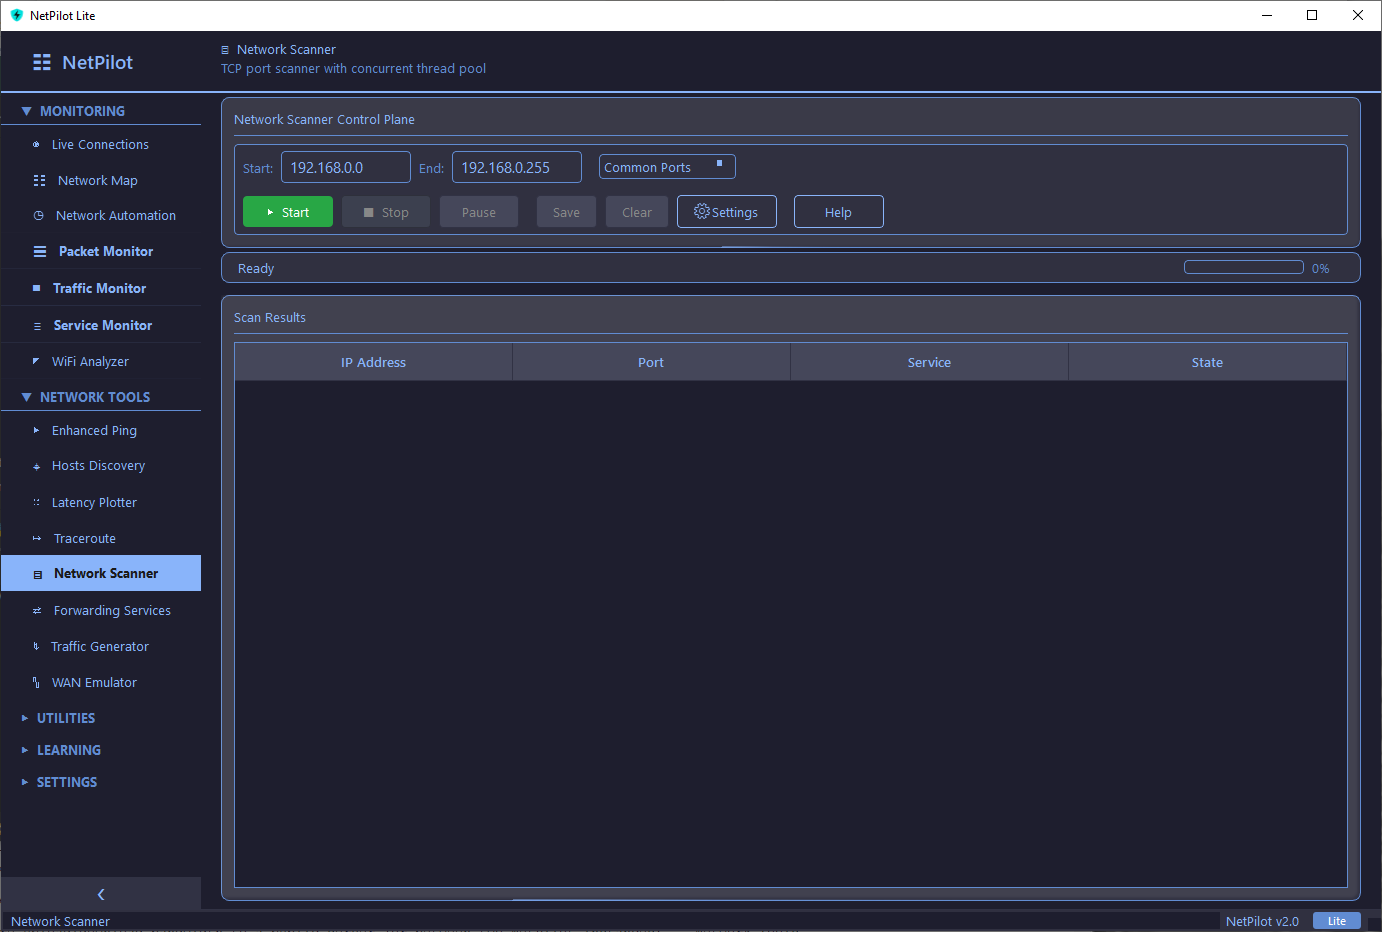Viewport: 1382px width, 932px height.
Task: Expand the SETTINGS section
Action: pos(68,781)
